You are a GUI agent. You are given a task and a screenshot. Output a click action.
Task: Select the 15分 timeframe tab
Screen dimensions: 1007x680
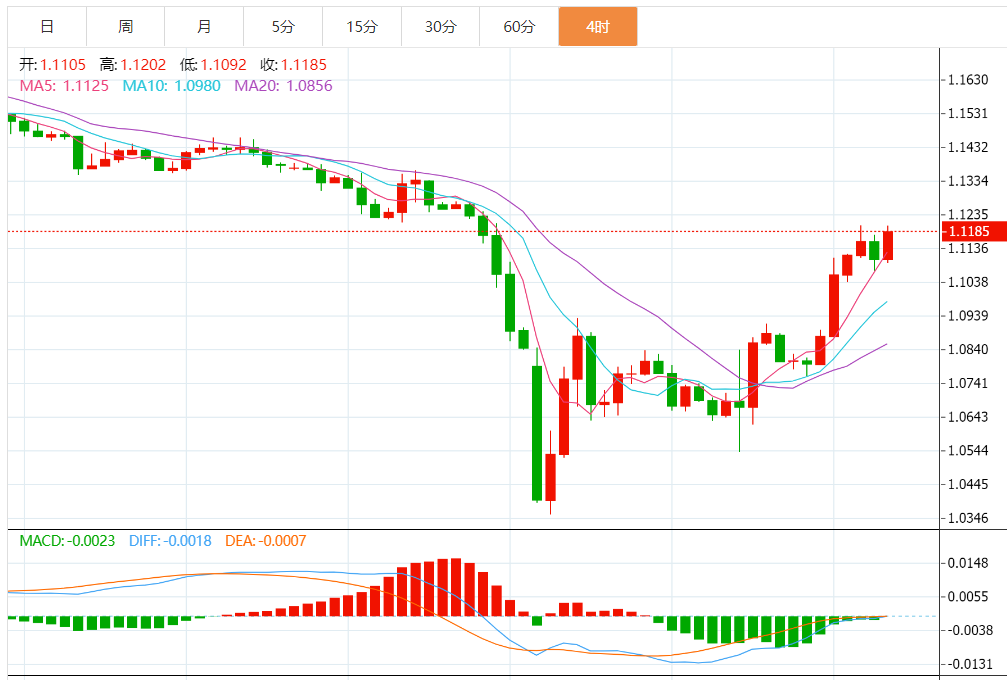[x=362, y=27]
